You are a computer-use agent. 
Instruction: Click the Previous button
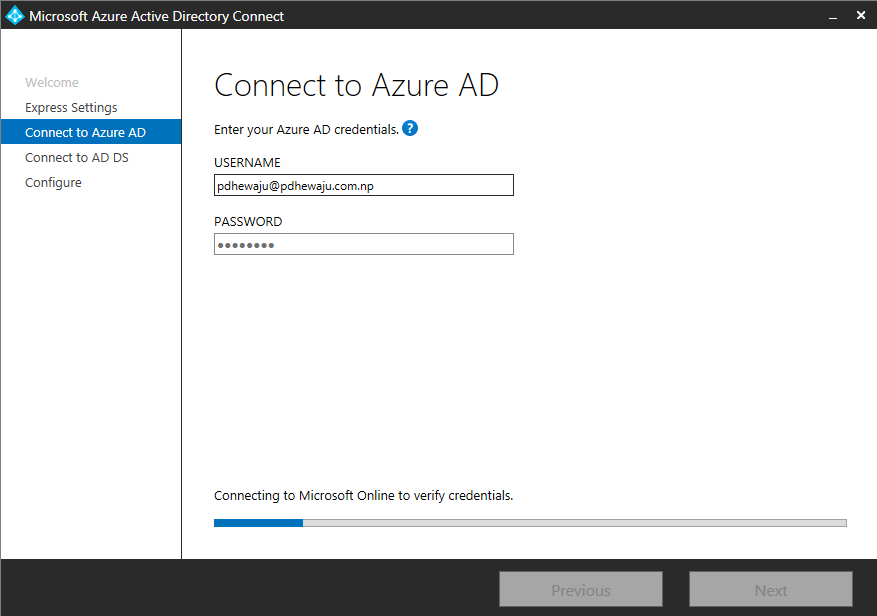pos(581,590)
